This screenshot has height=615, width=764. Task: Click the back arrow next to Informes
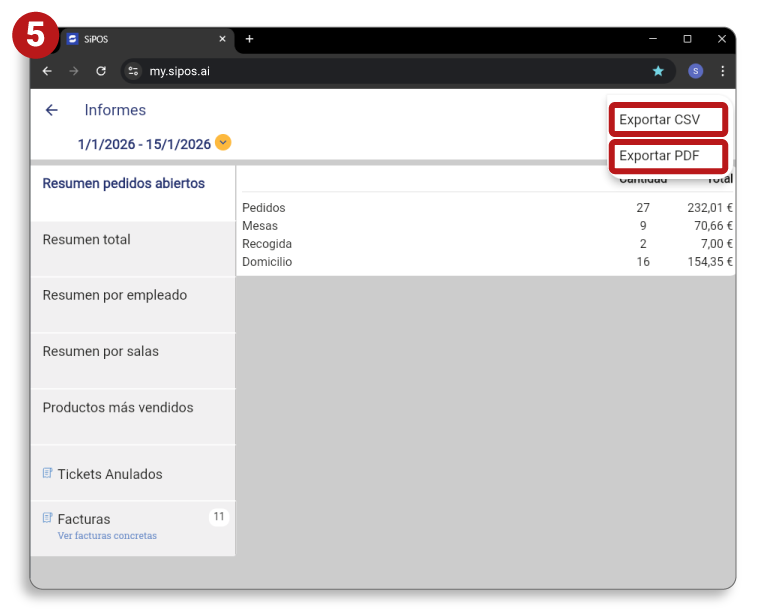point(52,110)
